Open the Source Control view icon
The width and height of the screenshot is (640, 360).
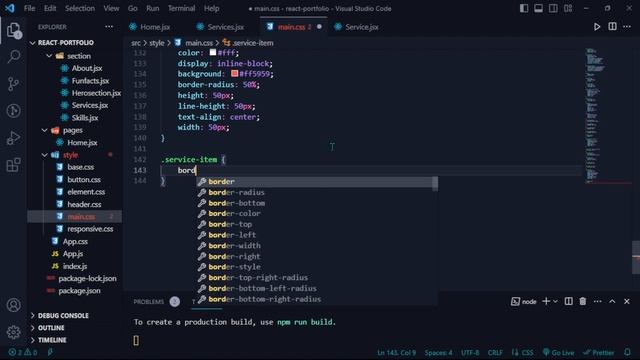point(13,84)
